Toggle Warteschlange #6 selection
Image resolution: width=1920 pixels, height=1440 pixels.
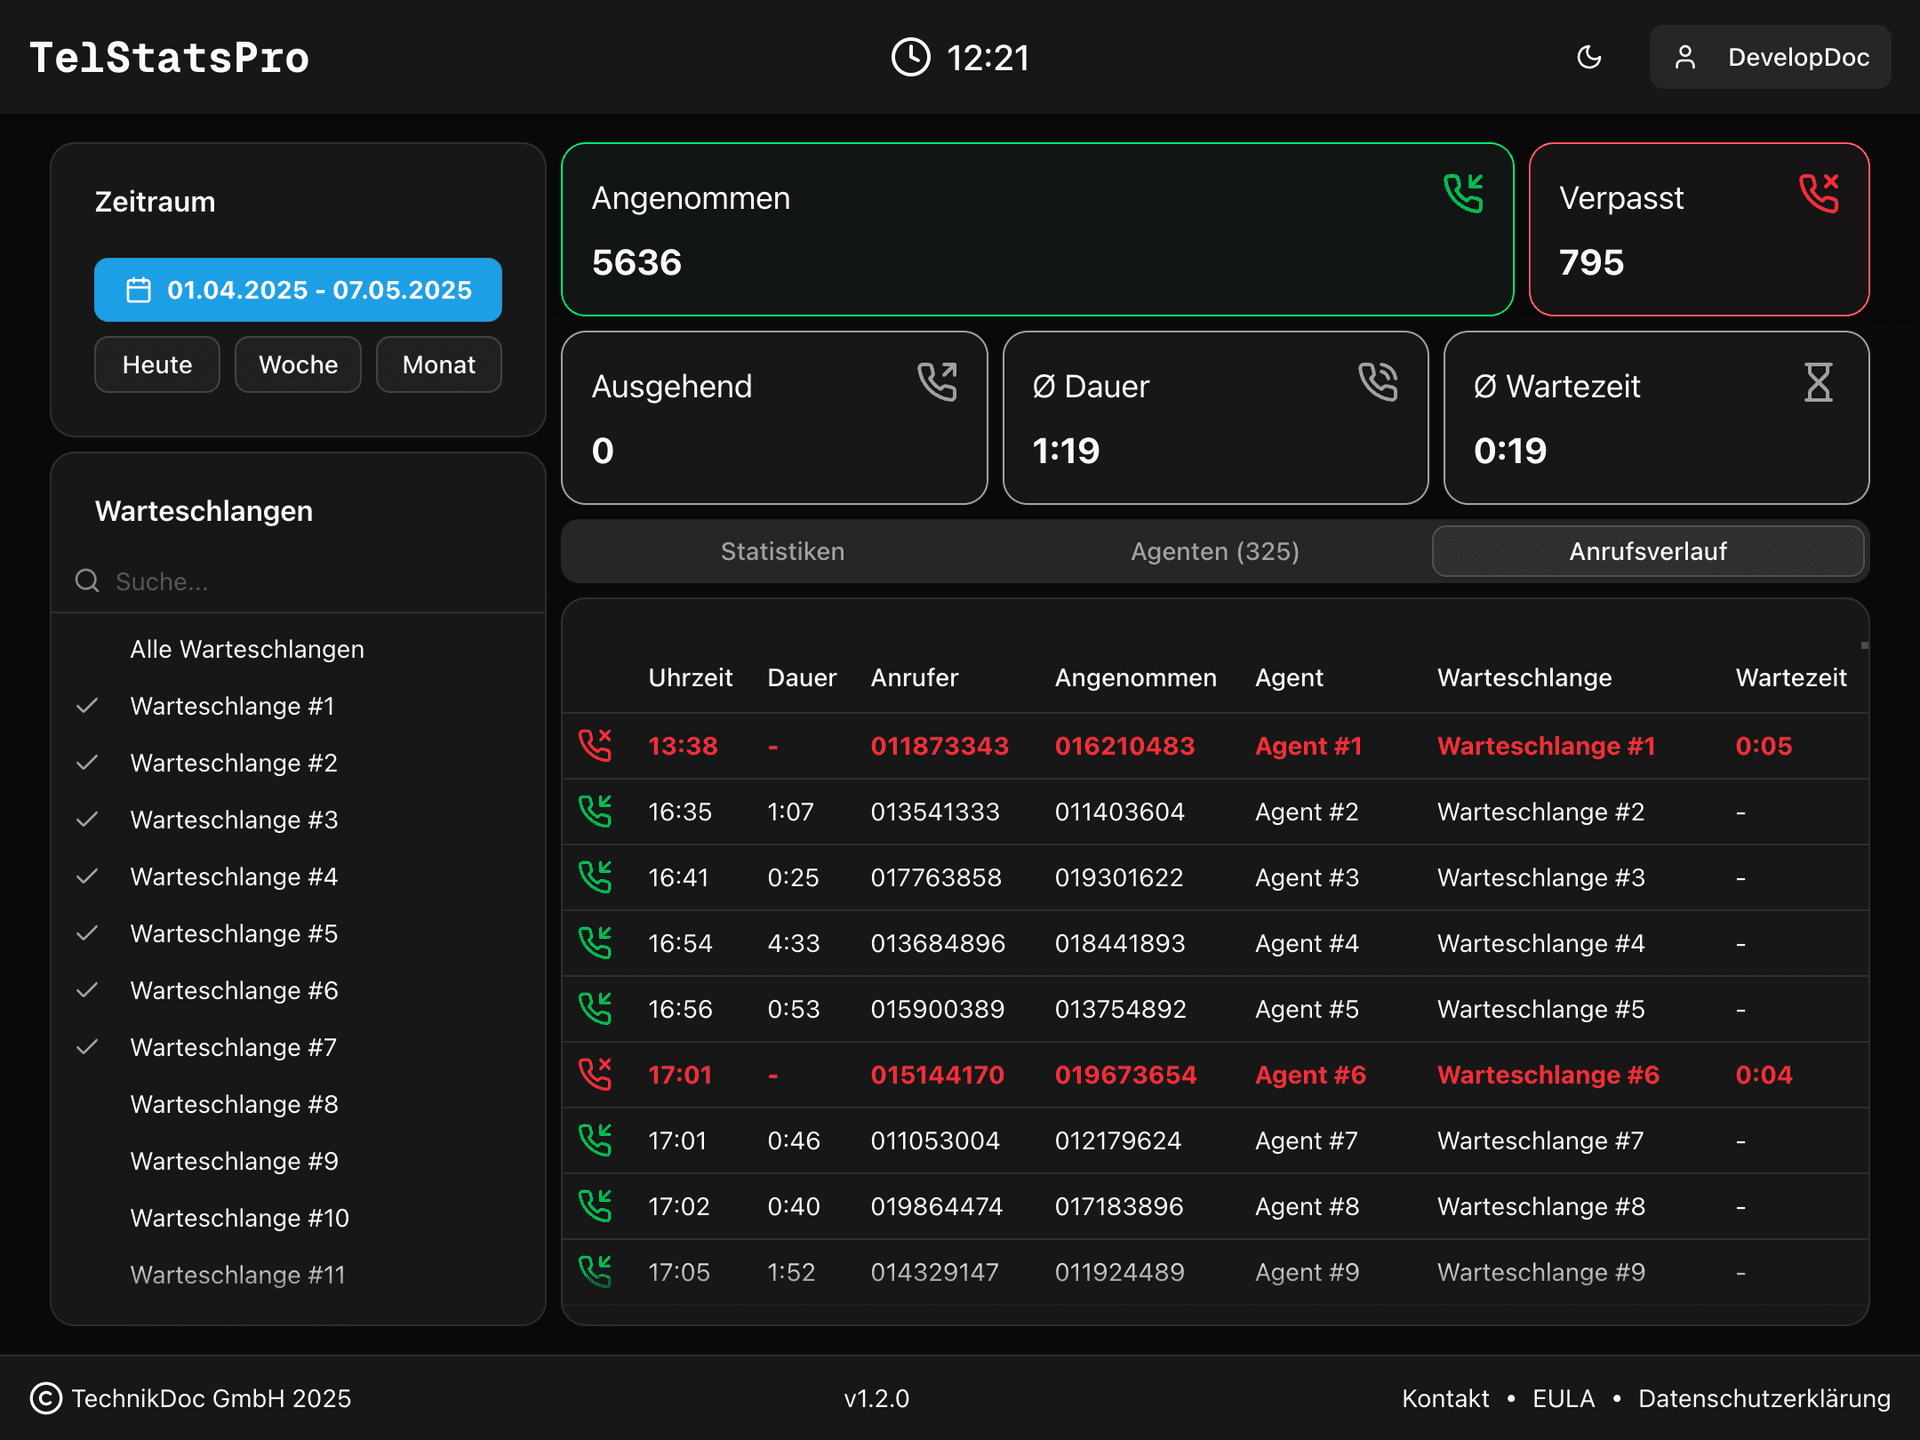[x=298, y=991]
